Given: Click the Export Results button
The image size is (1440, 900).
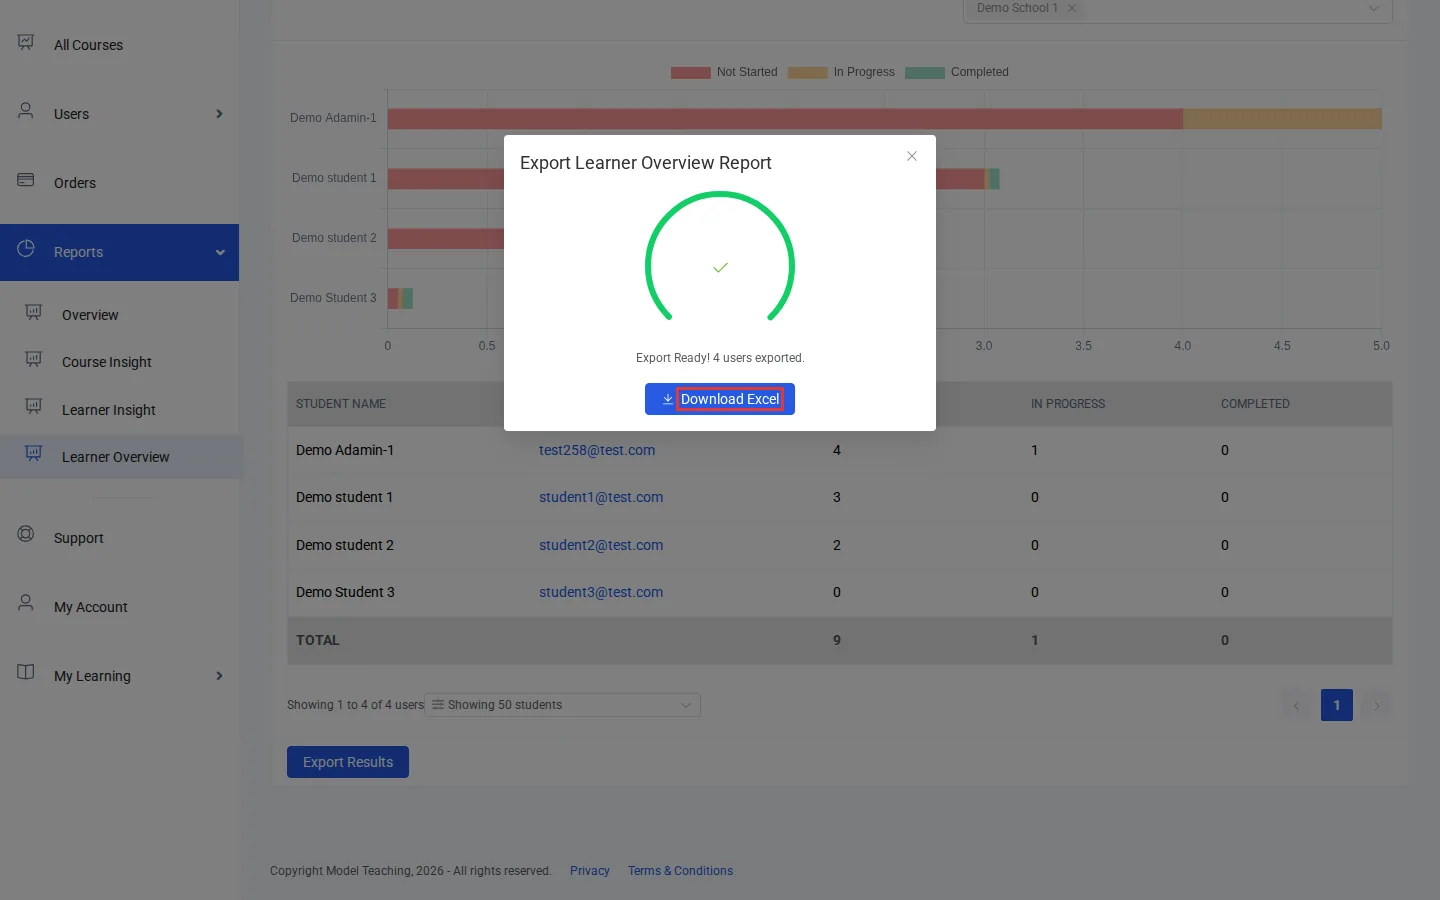Looking at the screenshot, I should (348, 762).
